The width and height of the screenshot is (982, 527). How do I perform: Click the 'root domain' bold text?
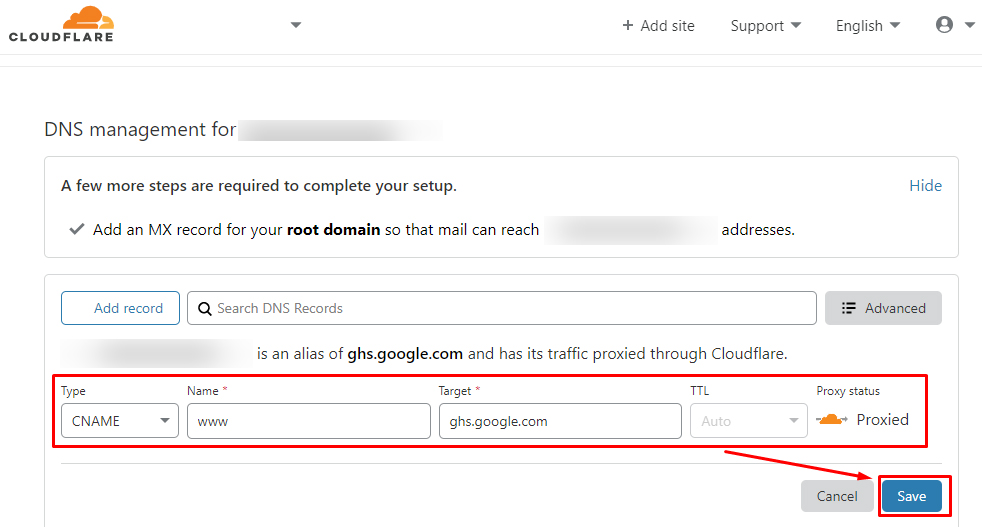pos(333,229)
